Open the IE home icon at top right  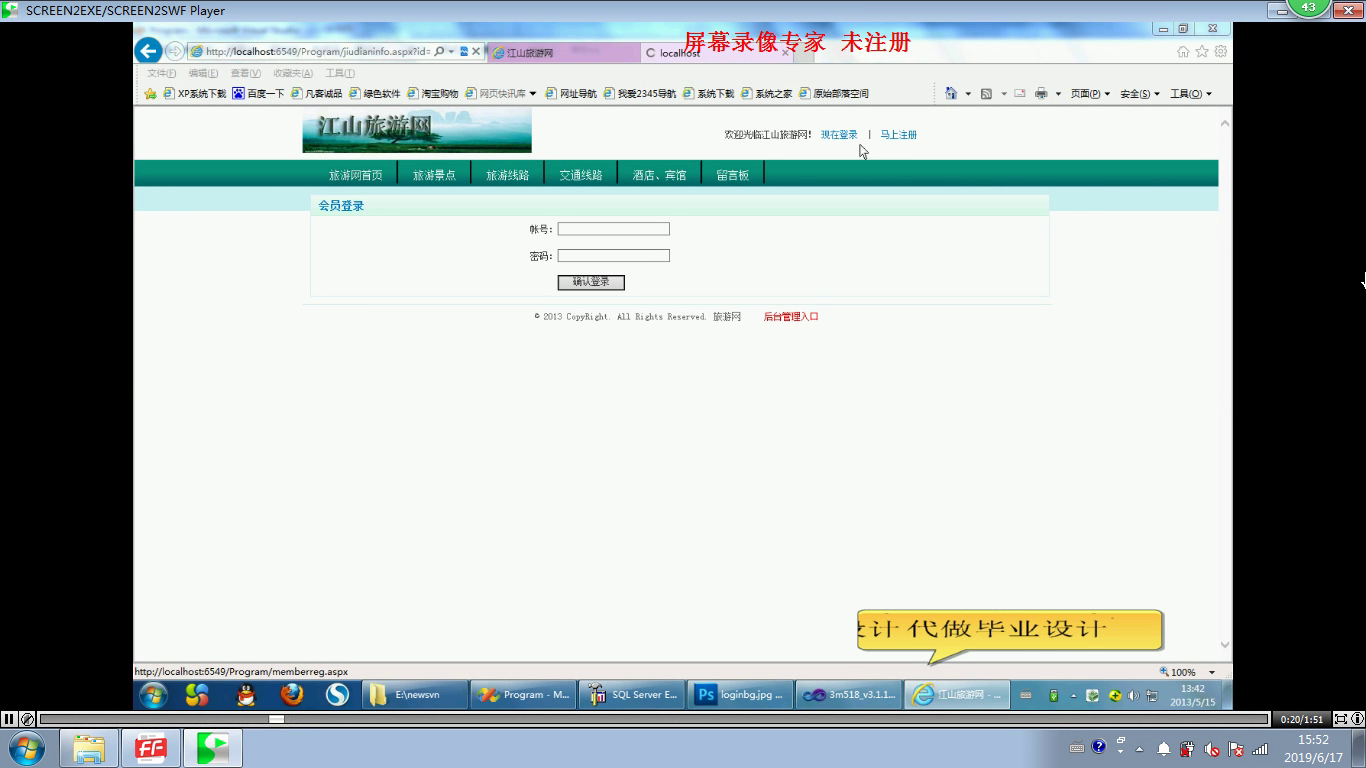(1183, 51)
